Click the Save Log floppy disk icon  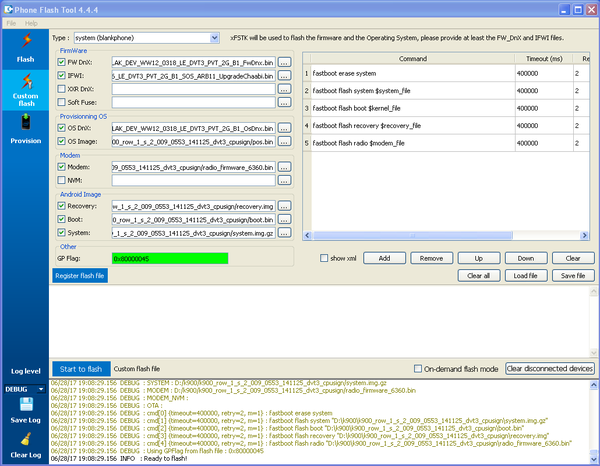[x=25, y=407]
